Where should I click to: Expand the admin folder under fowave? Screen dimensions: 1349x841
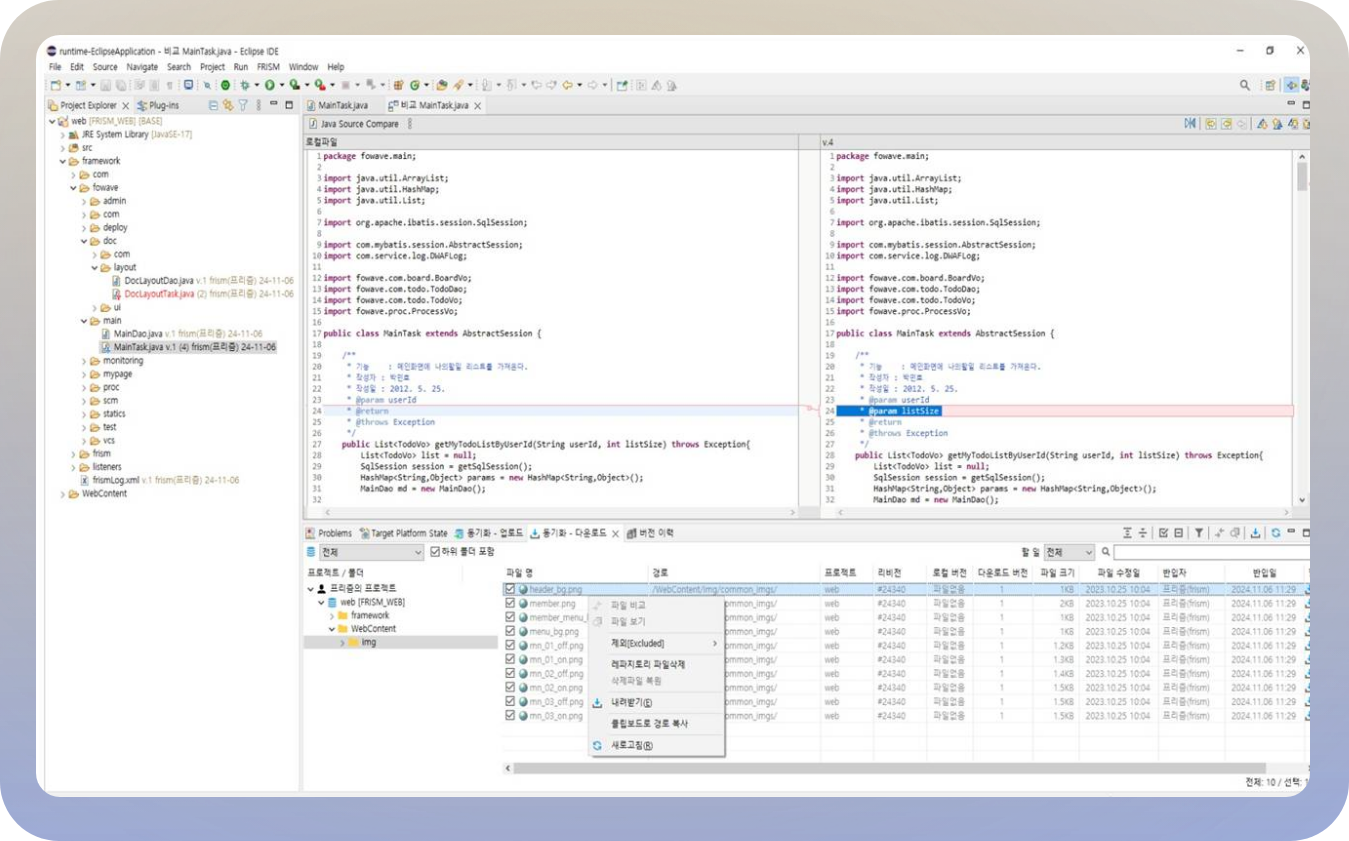pos(85,201)
